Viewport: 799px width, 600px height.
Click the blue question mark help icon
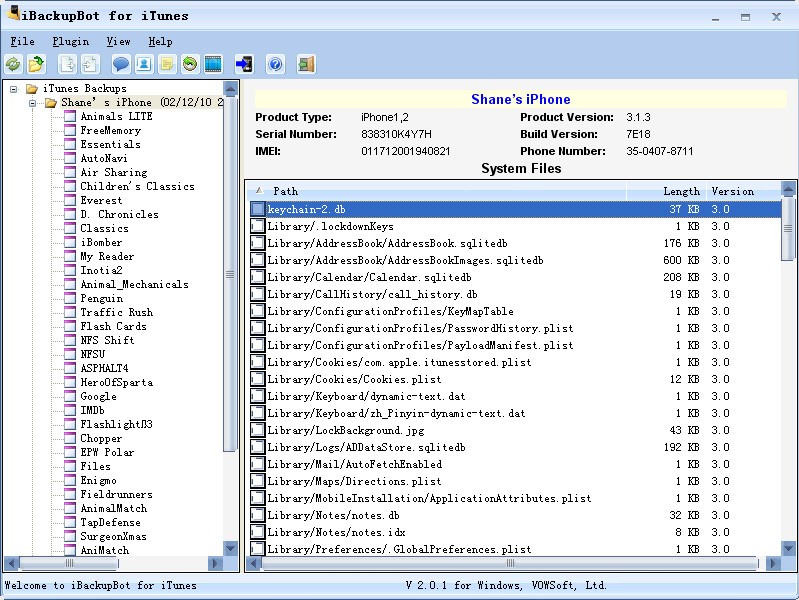(x=275, y=64)
